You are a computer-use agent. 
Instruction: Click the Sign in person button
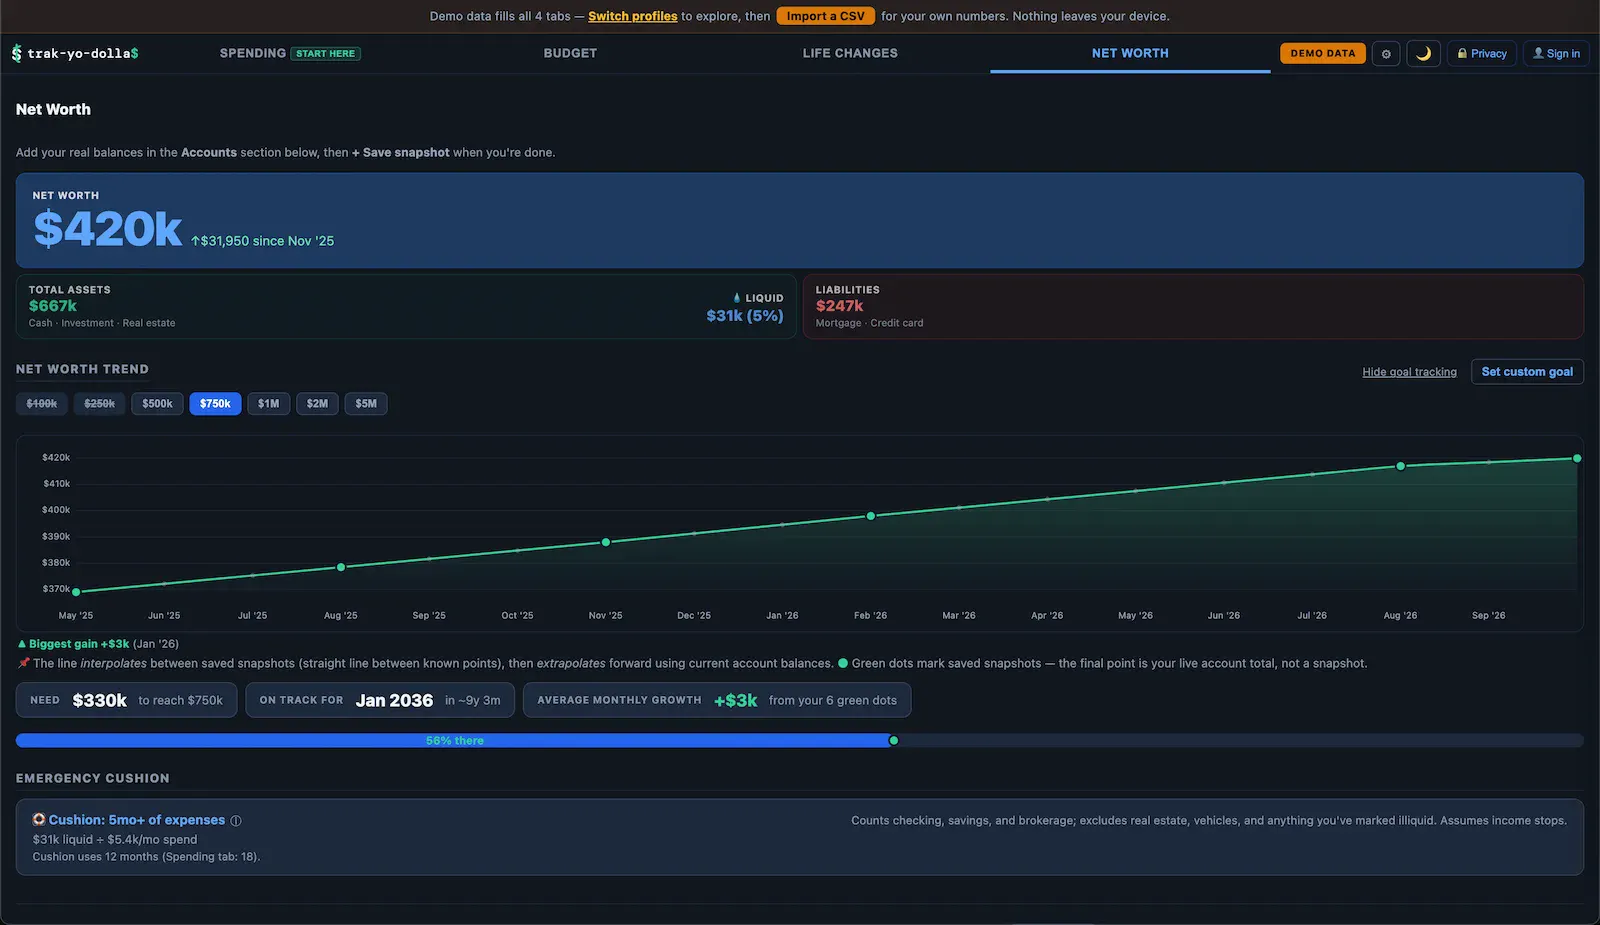[1556, 54]
